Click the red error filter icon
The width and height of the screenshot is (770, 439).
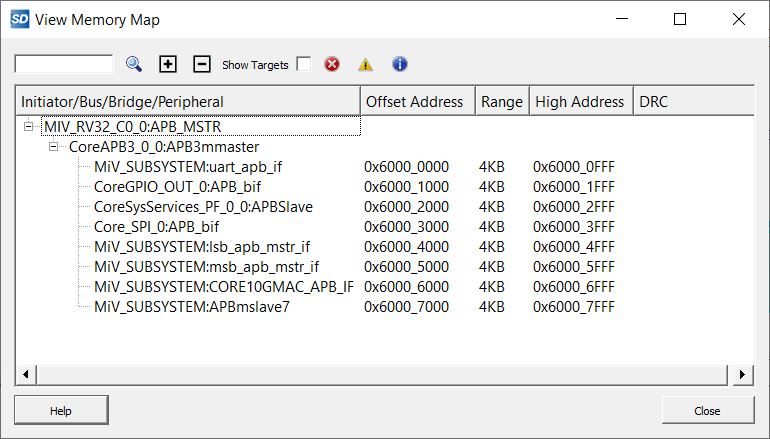(332, 64)
